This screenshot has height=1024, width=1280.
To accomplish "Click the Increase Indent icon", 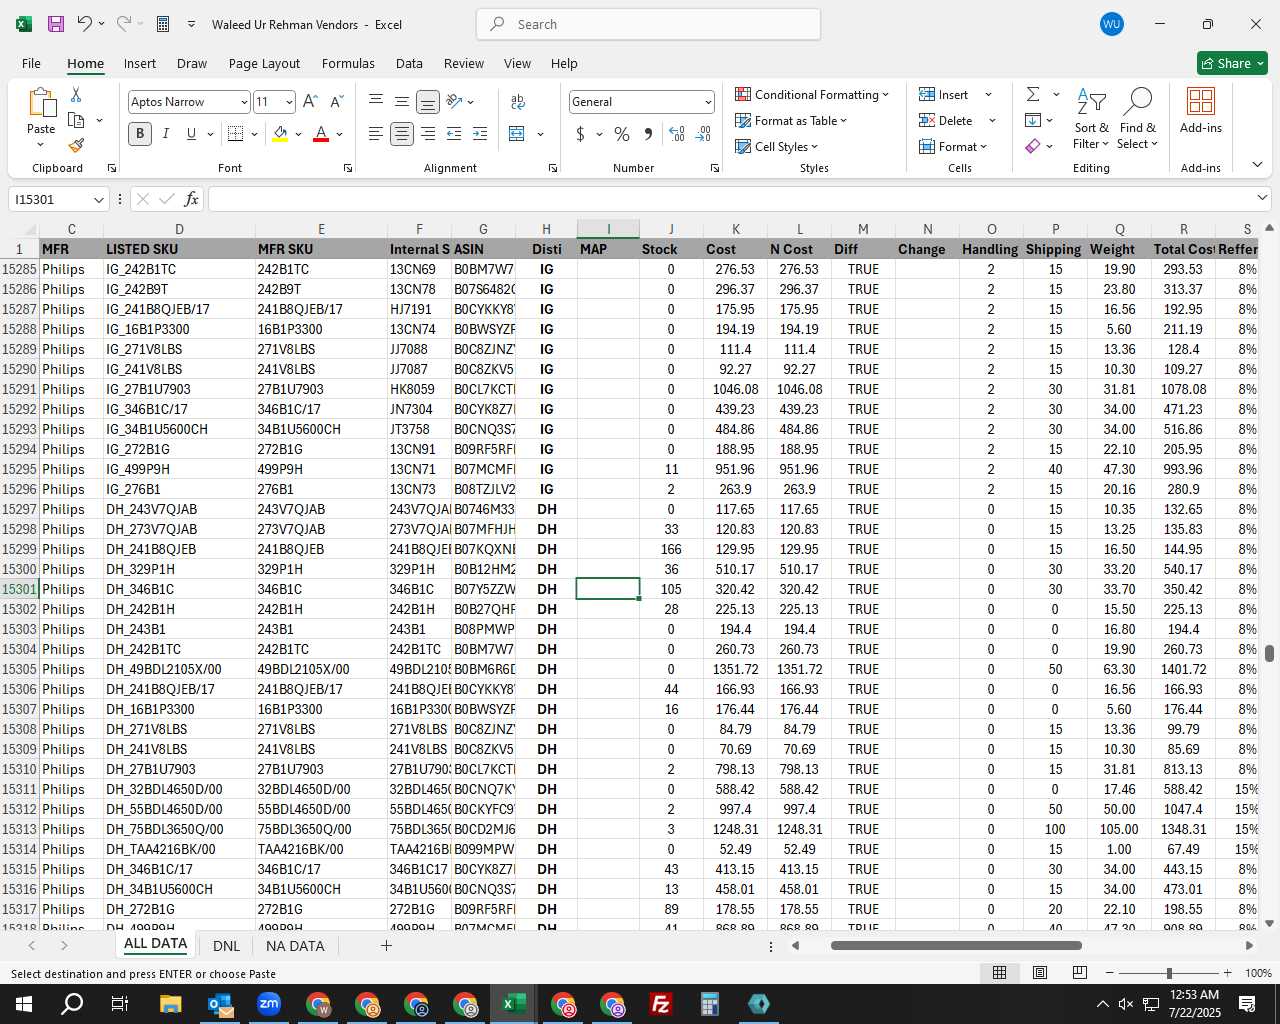I will tap(480, 134).
